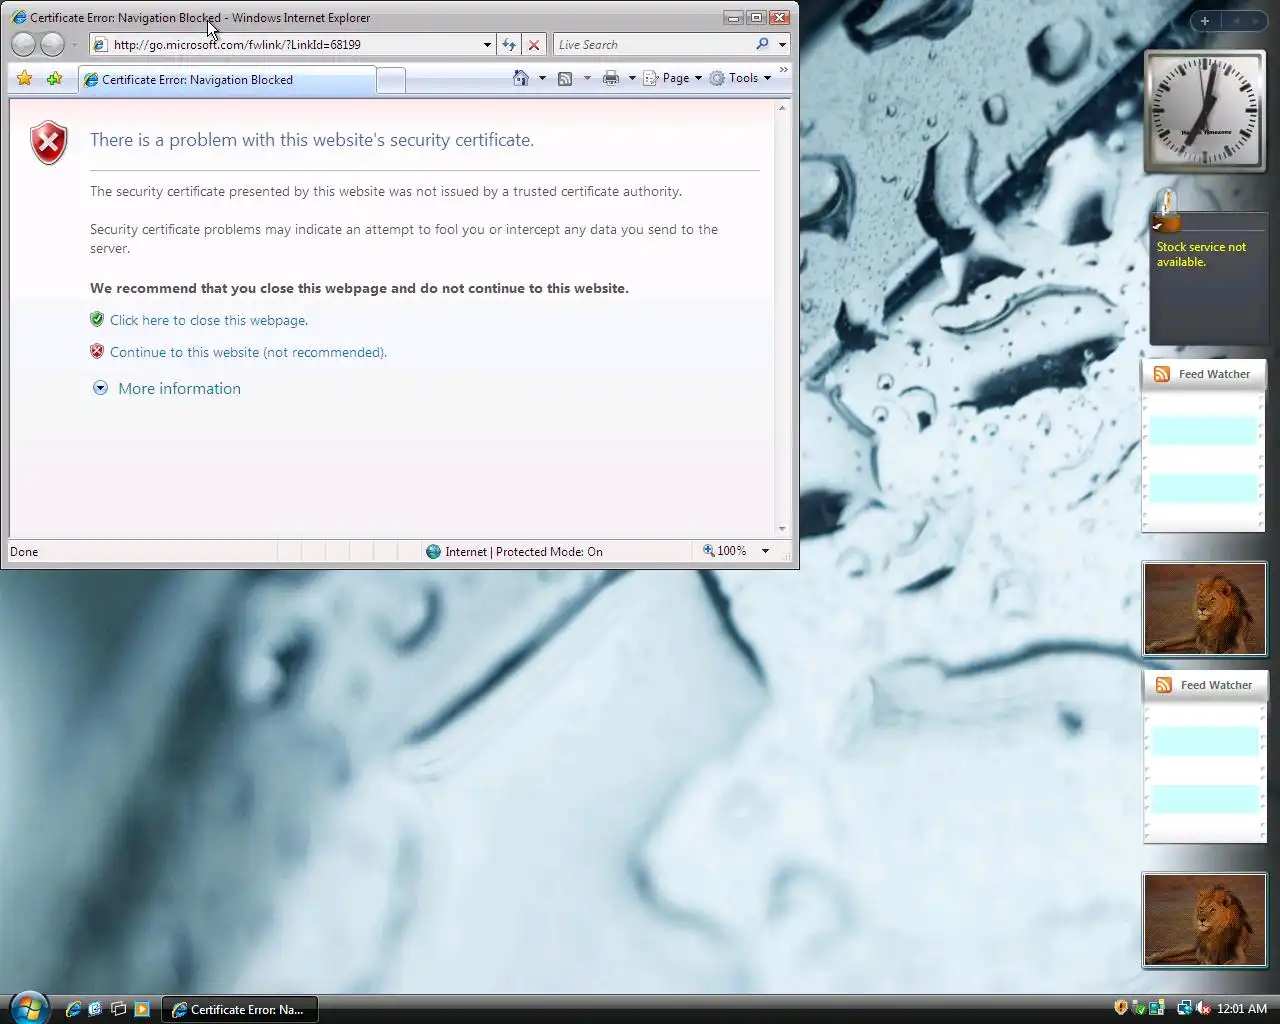Image resolution: width=1280 pixels, height=1024 pixels.
Task: Click the red shield error icon
Action: click(49, 143)
